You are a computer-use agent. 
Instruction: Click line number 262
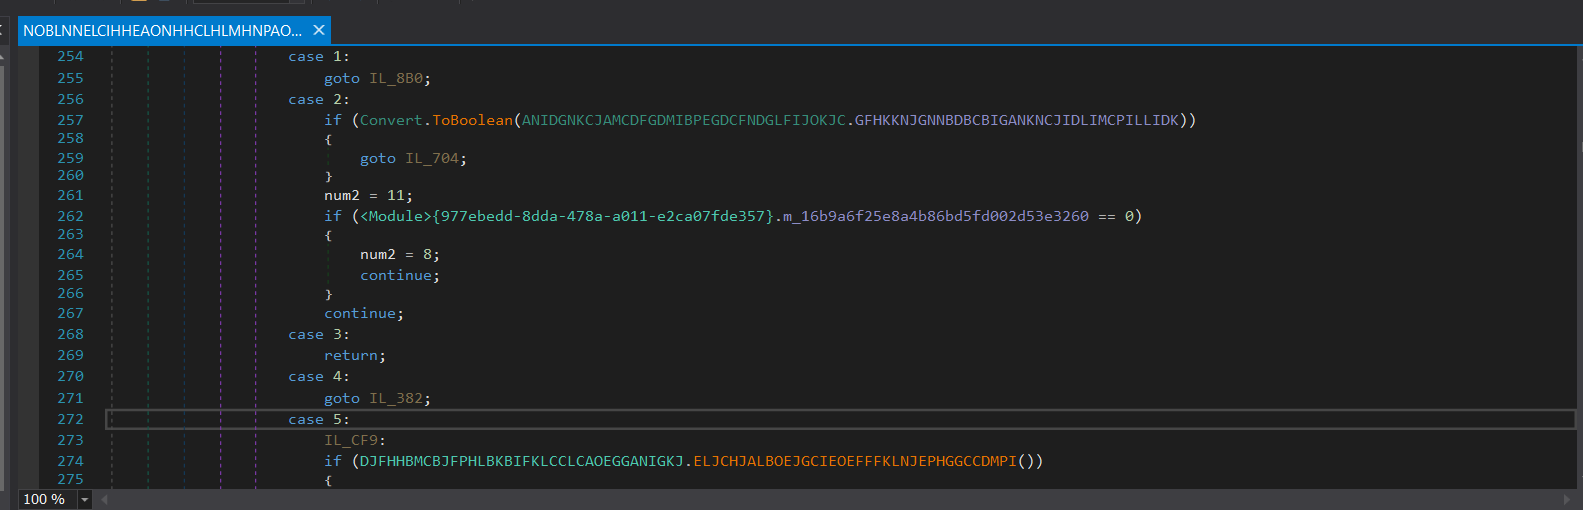pyautogui.click(x=70, y=216)
